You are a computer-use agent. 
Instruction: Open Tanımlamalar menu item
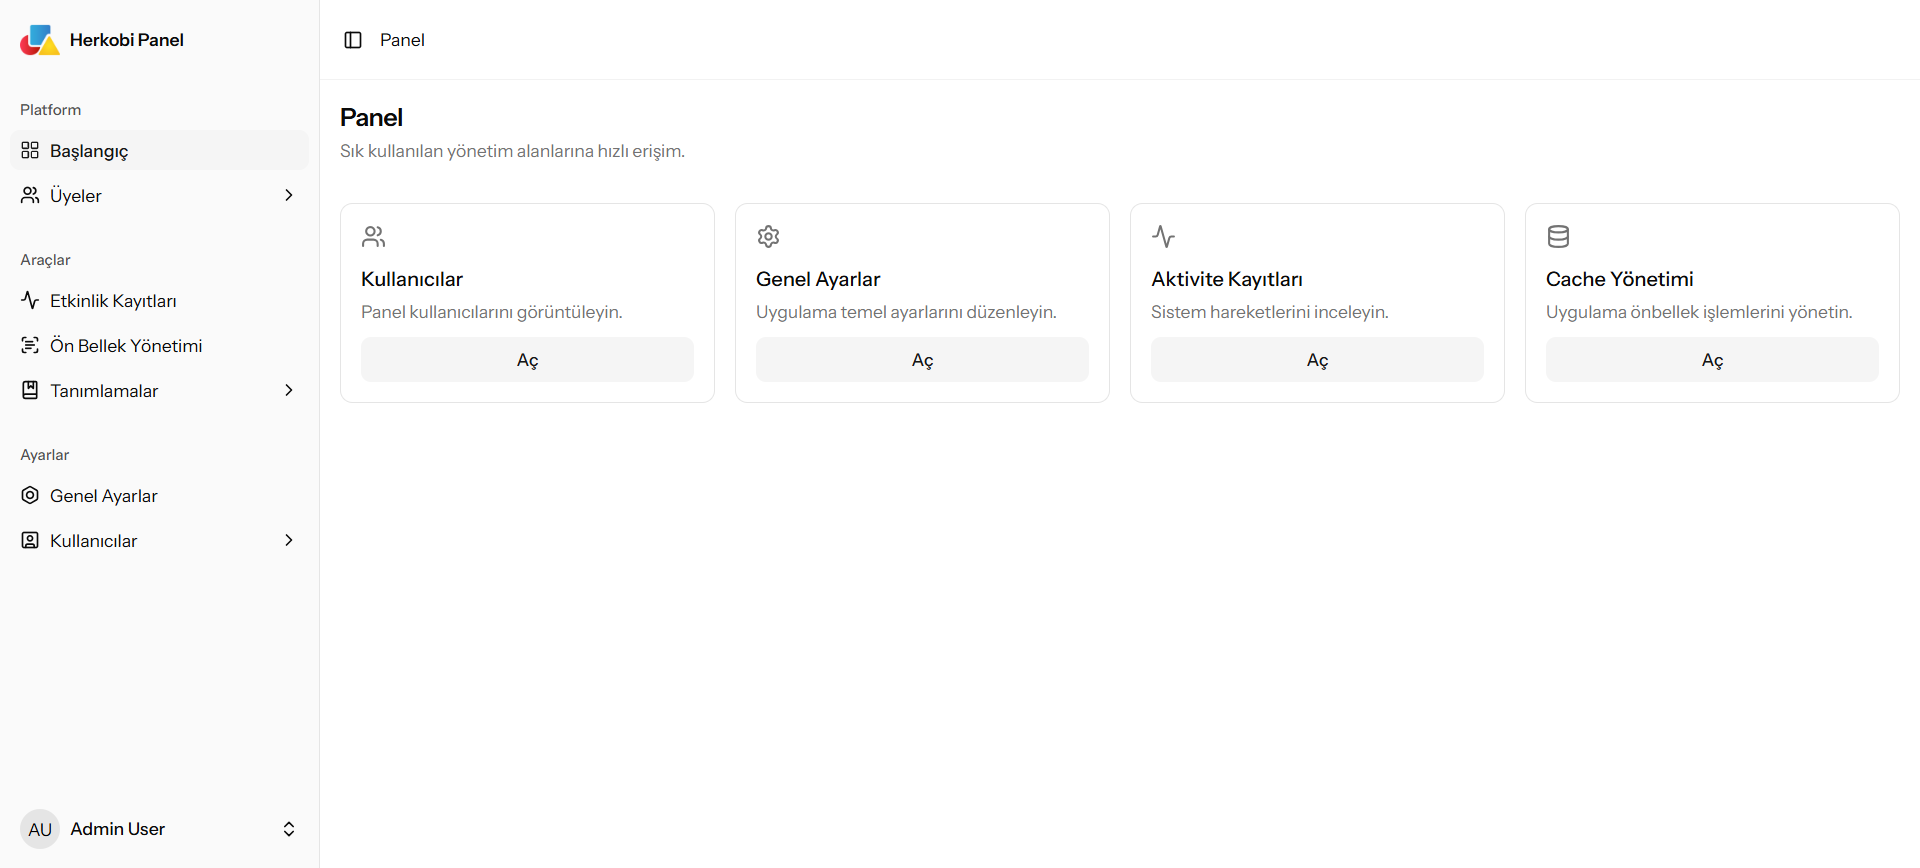[x=160, y=390]
